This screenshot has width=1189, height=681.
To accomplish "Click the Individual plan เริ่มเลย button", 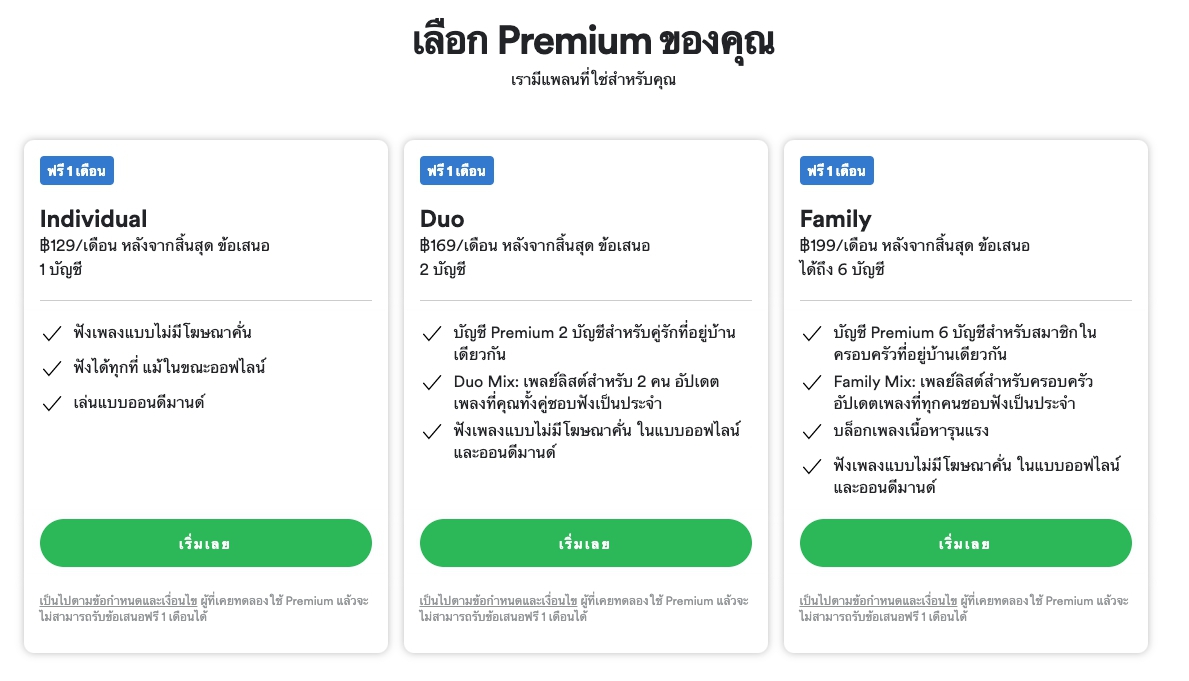I will [x=205, y=543].
